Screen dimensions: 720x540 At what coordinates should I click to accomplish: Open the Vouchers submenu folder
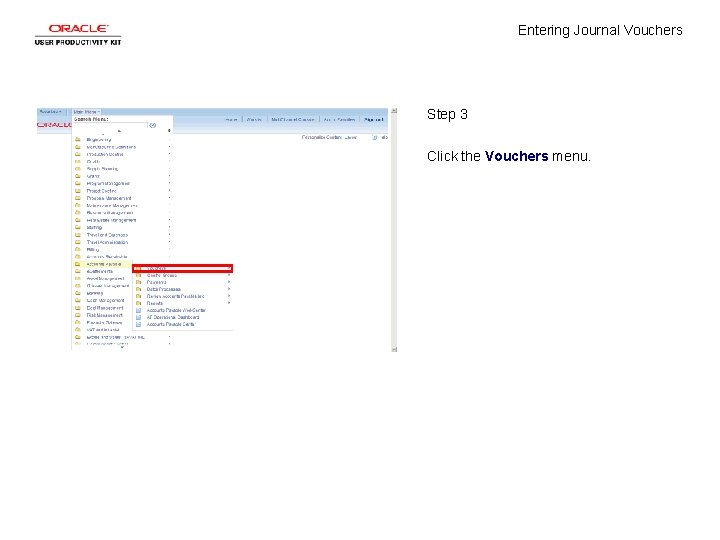tap(183, 268)
